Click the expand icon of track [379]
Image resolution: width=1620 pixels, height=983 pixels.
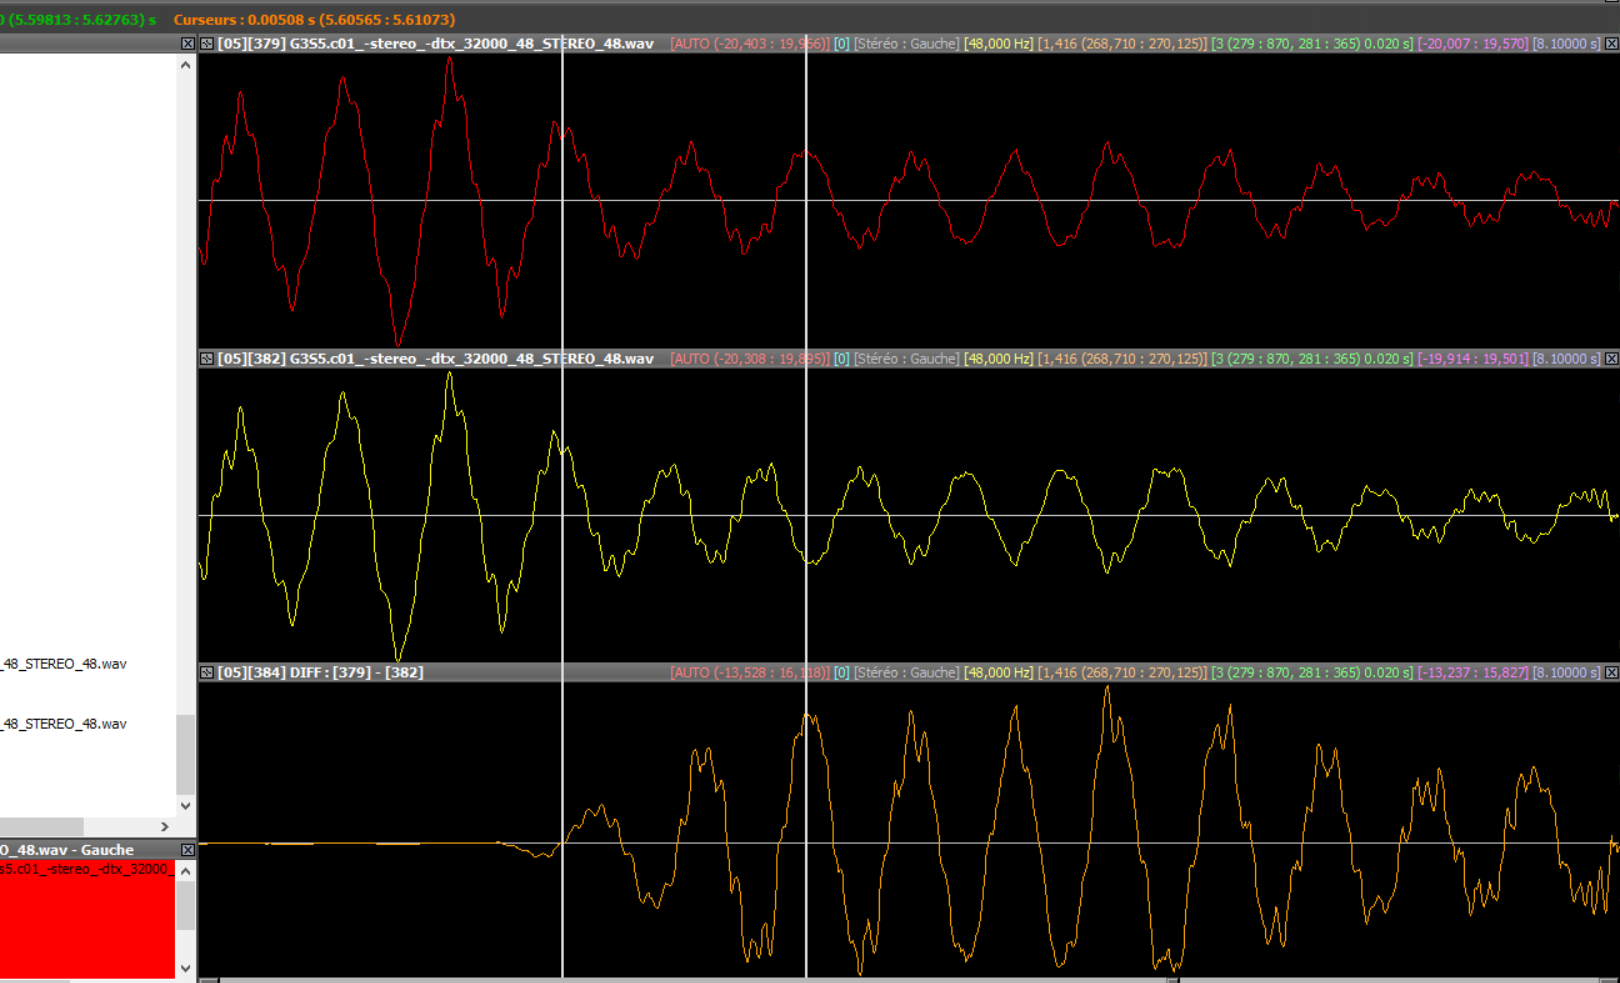[x=207, y=44]
